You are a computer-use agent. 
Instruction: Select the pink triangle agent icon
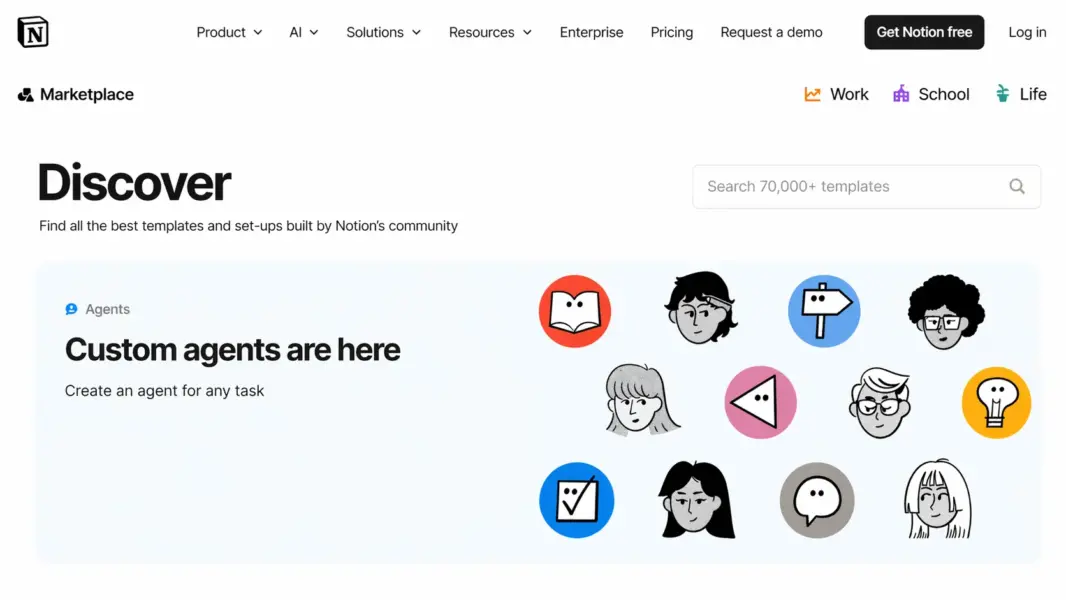click(760, 402)
